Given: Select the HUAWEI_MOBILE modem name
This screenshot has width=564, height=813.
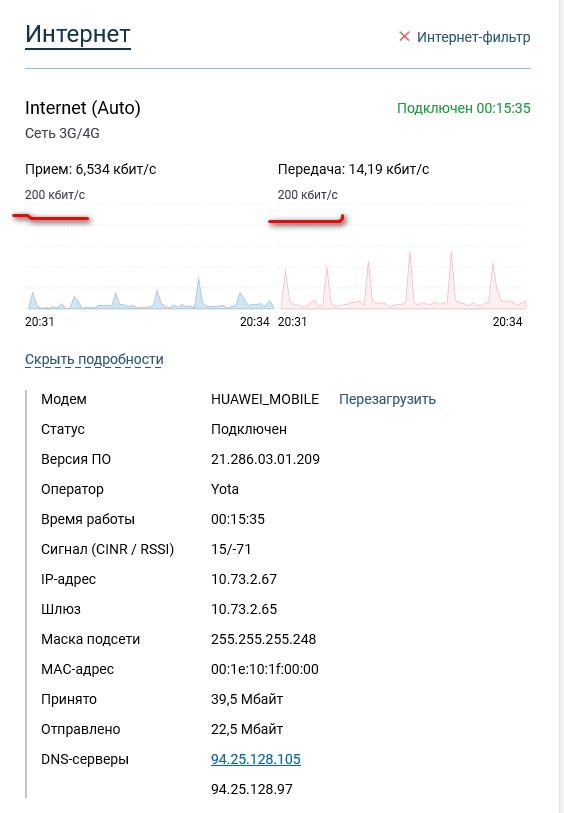Looking at the screenshot, I should [x=265, y=399].
